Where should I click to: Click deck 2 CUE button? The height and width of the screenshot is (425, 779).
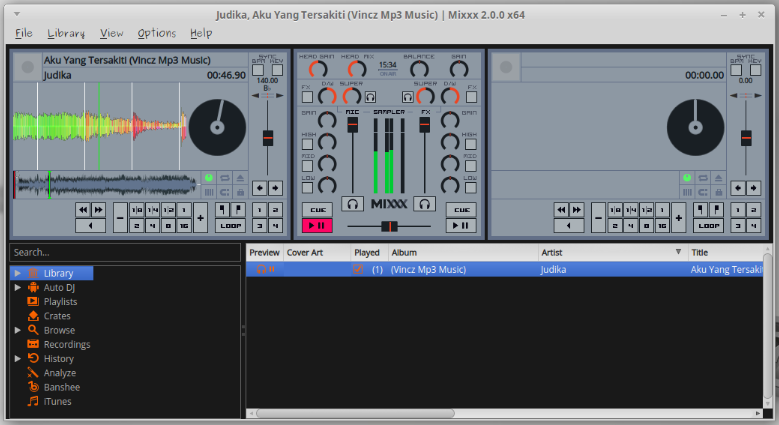tap(461, 210)
